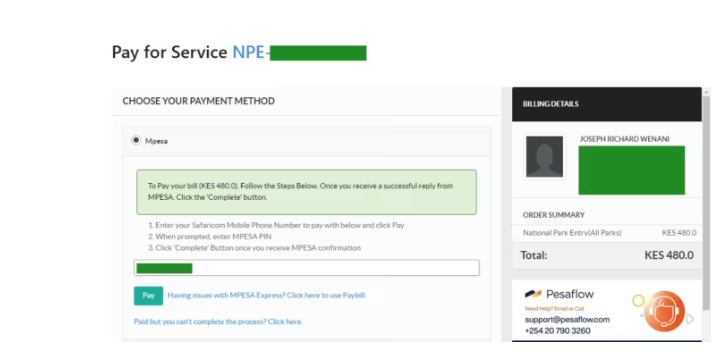
Task: Click the 'KES 480.0' total amount
Action: tap(669, 255)
